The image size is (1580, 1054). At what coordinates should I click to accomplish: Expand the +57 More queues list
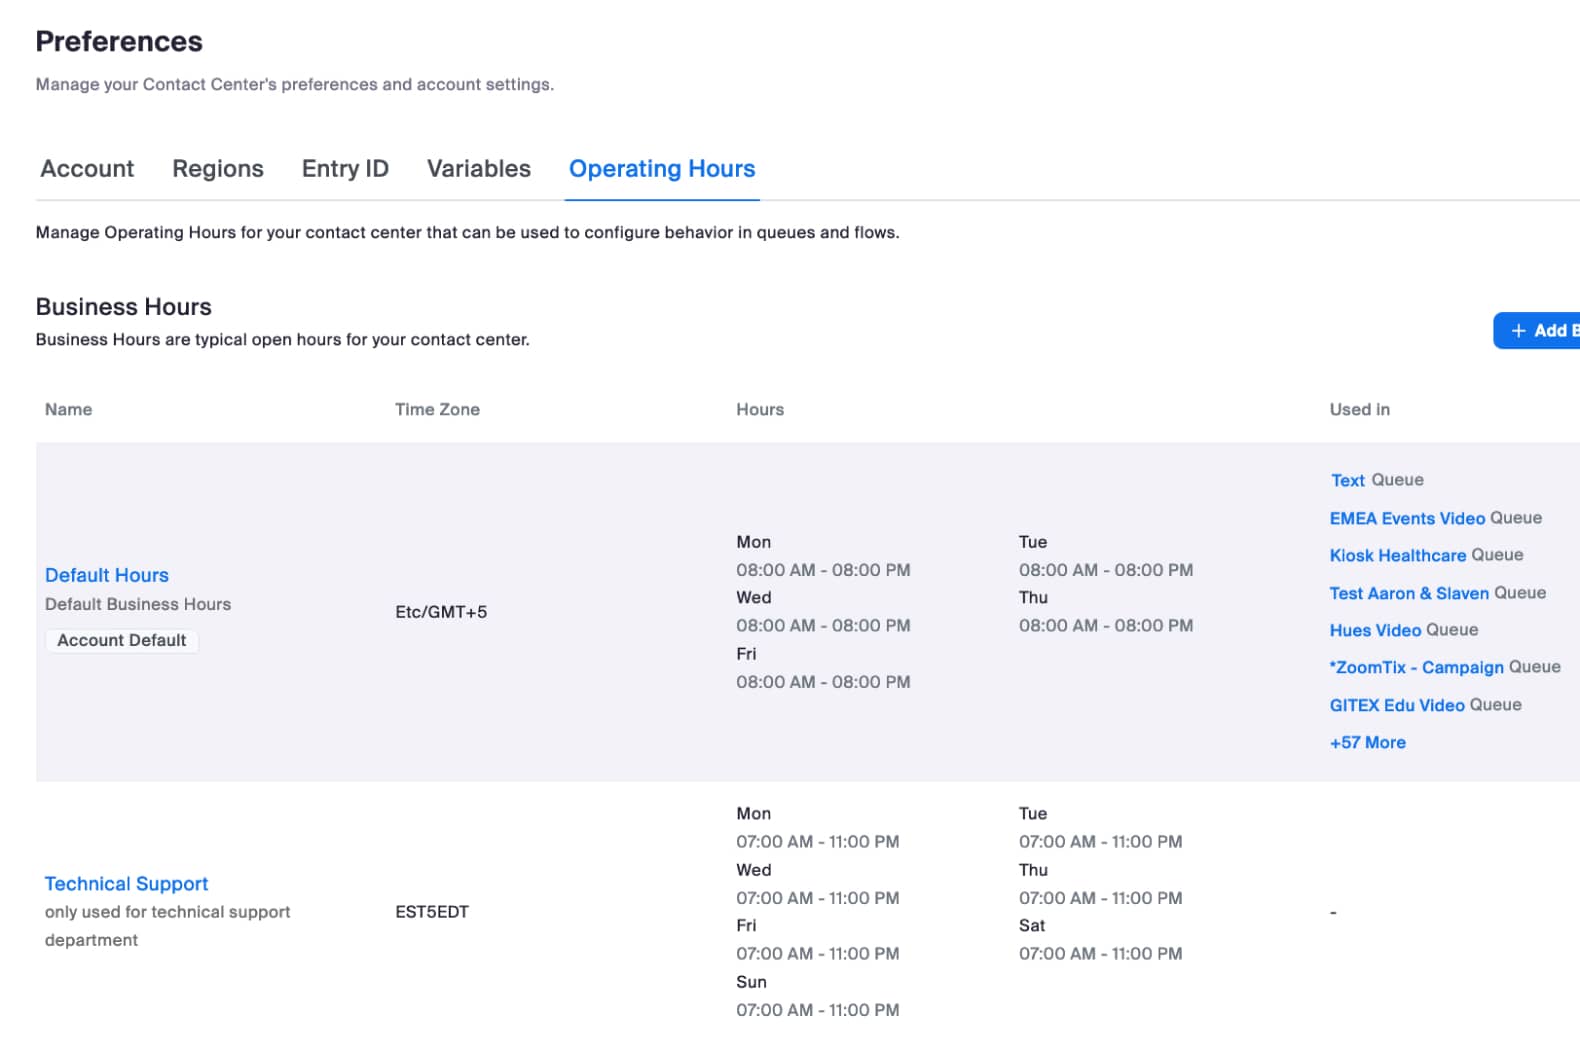[1367, 743]
